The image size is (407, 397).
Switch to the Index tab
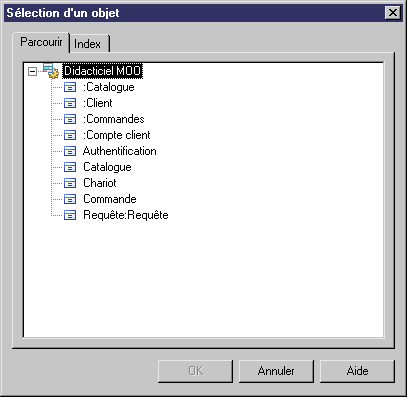tap(89, 44)
